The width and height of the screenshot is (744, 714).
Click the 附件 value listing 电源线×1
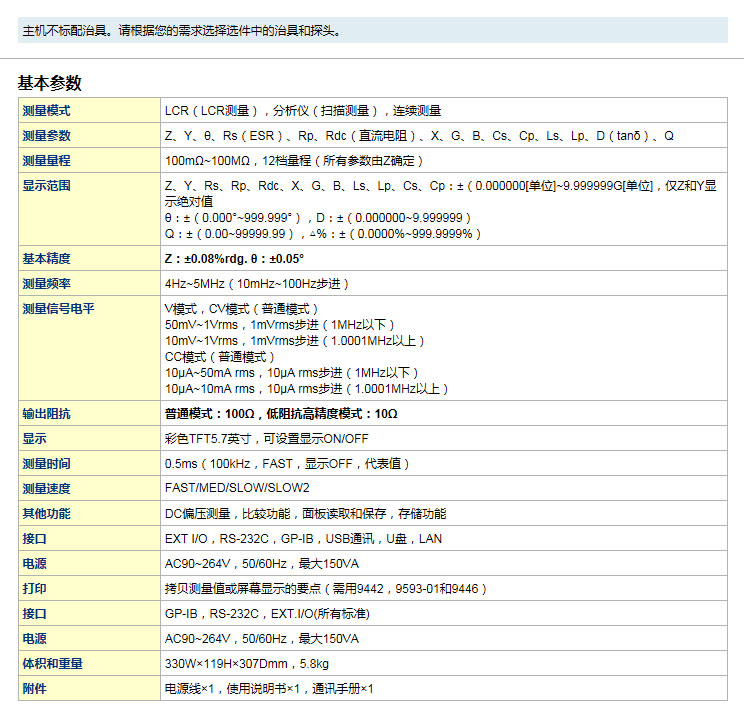[x=269, y=689]
